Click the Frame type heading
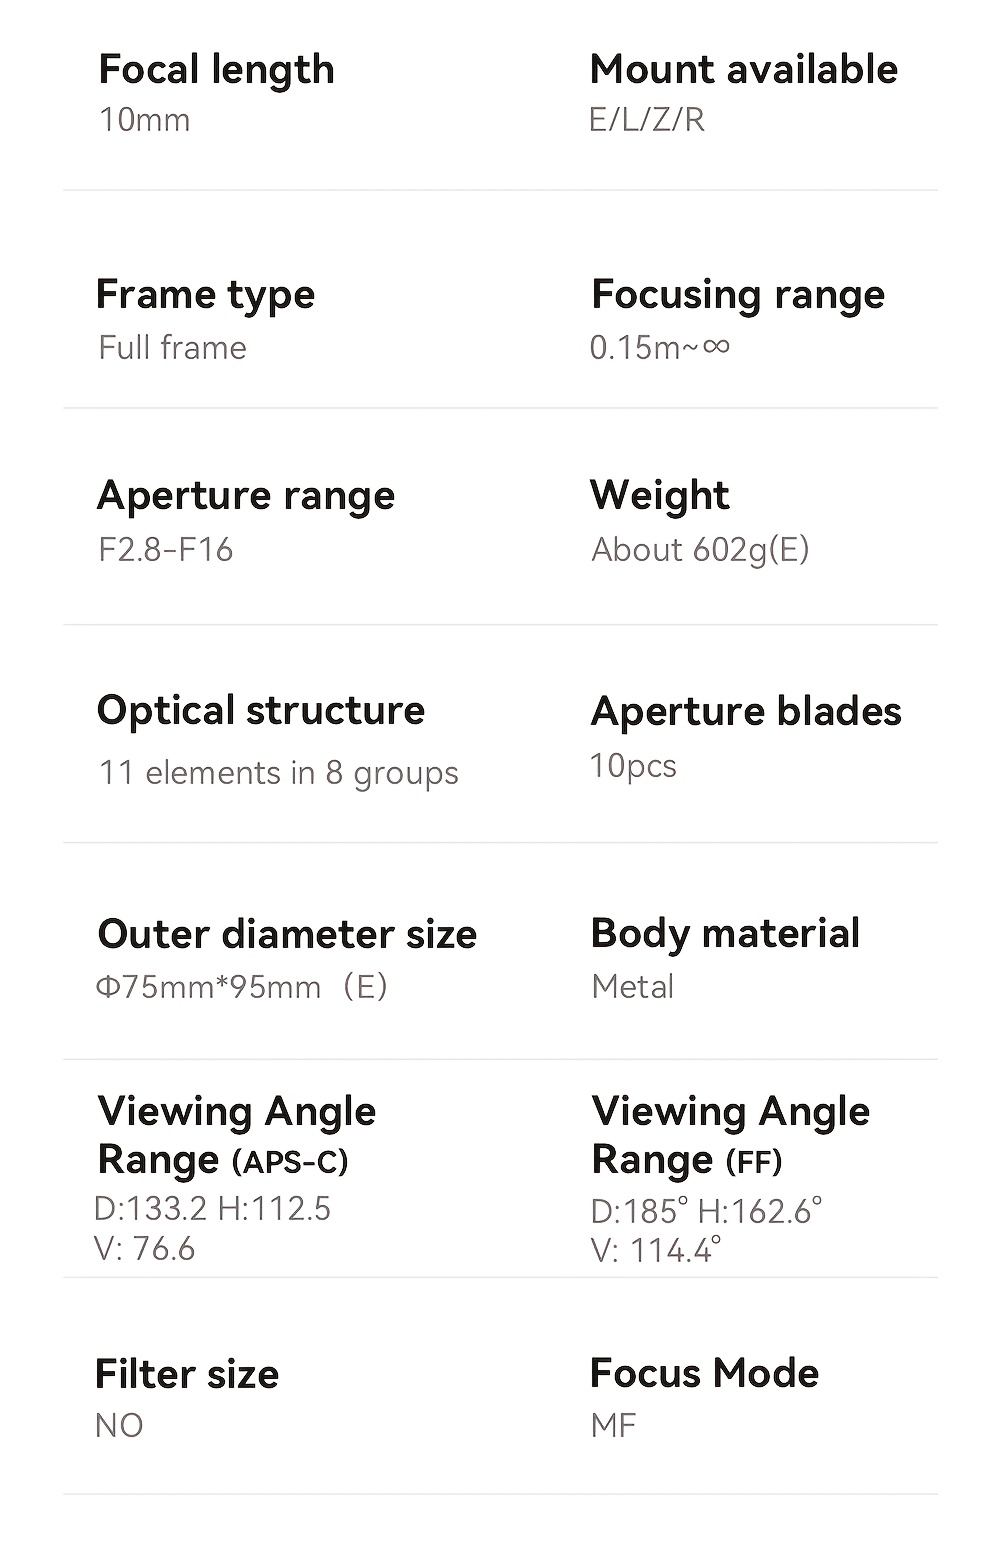Screen dimensions: 1000x1565 (206, 296)
